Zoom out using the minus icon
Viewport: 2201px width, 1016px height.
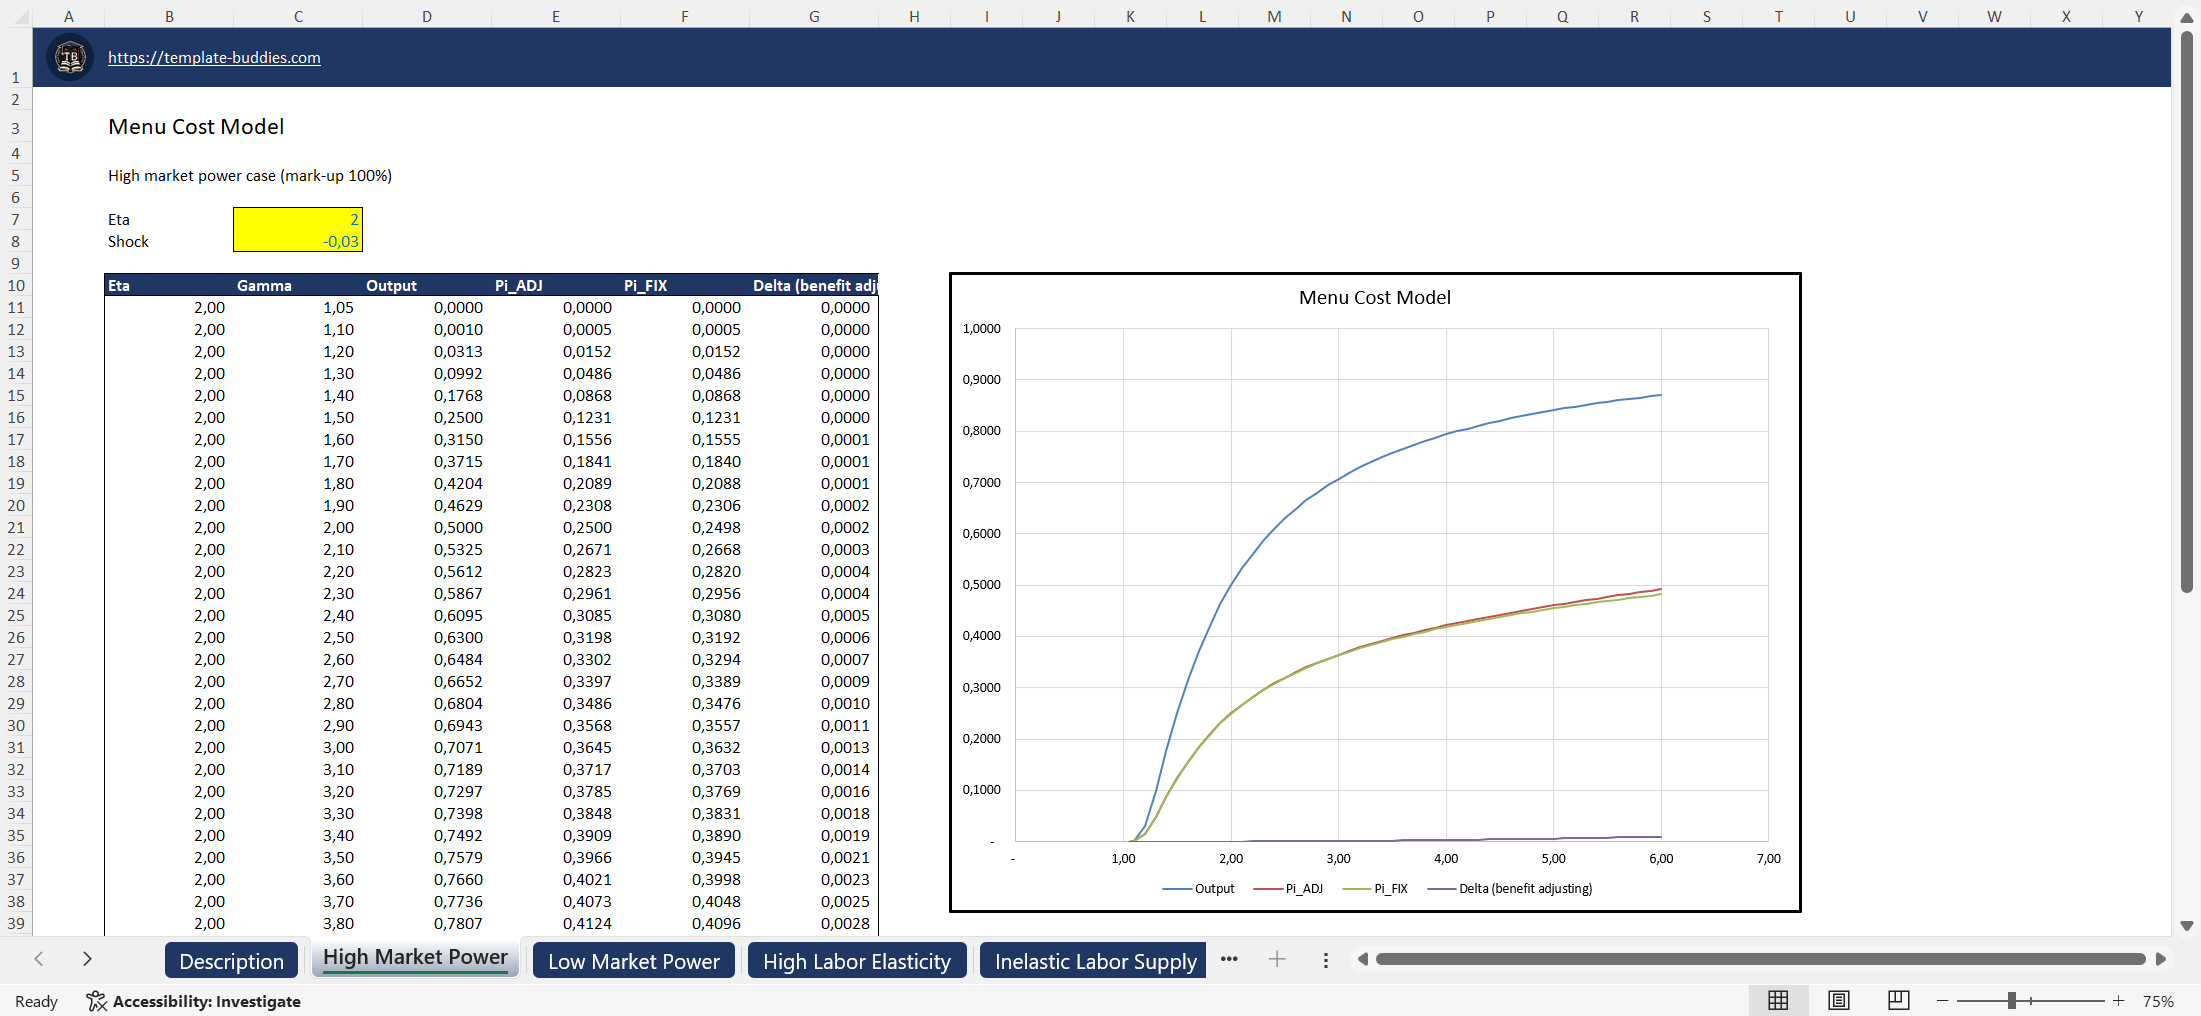pyautogui.click(x=1942, y=1000)
